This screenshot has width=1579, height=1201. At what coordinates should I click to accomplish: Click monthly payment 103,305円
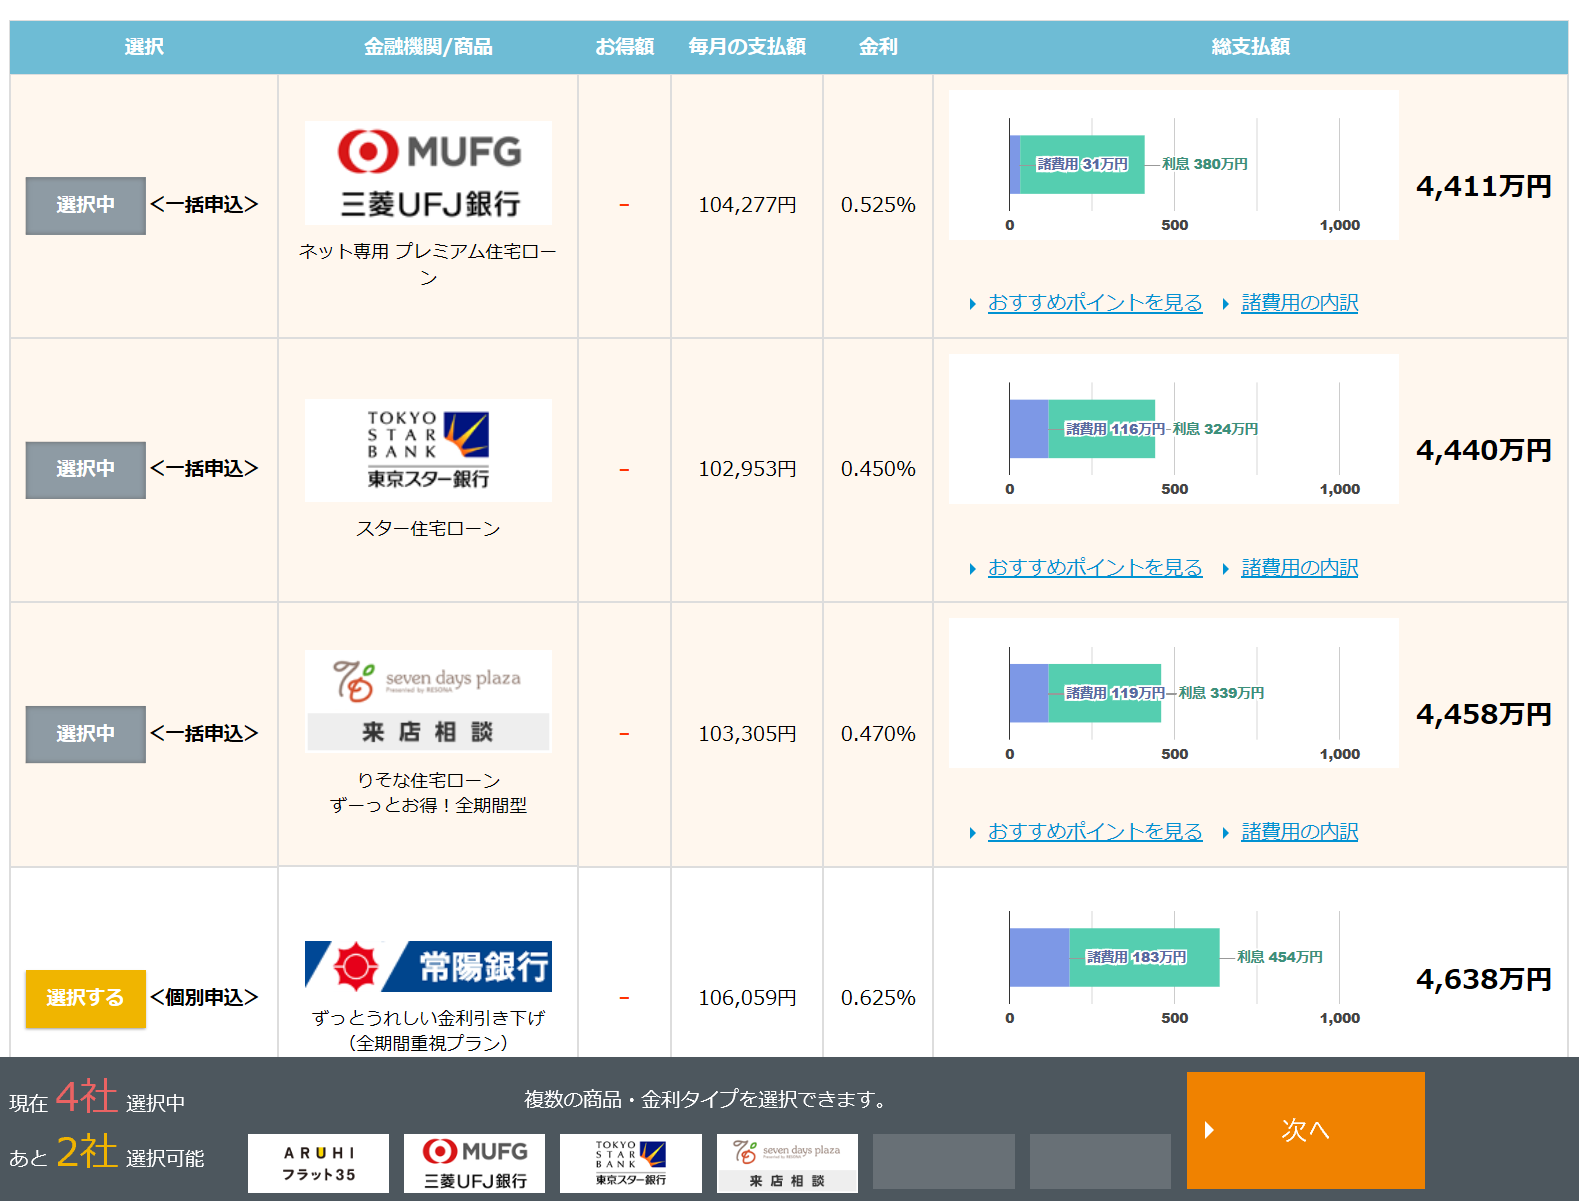(x=747, y=734)
